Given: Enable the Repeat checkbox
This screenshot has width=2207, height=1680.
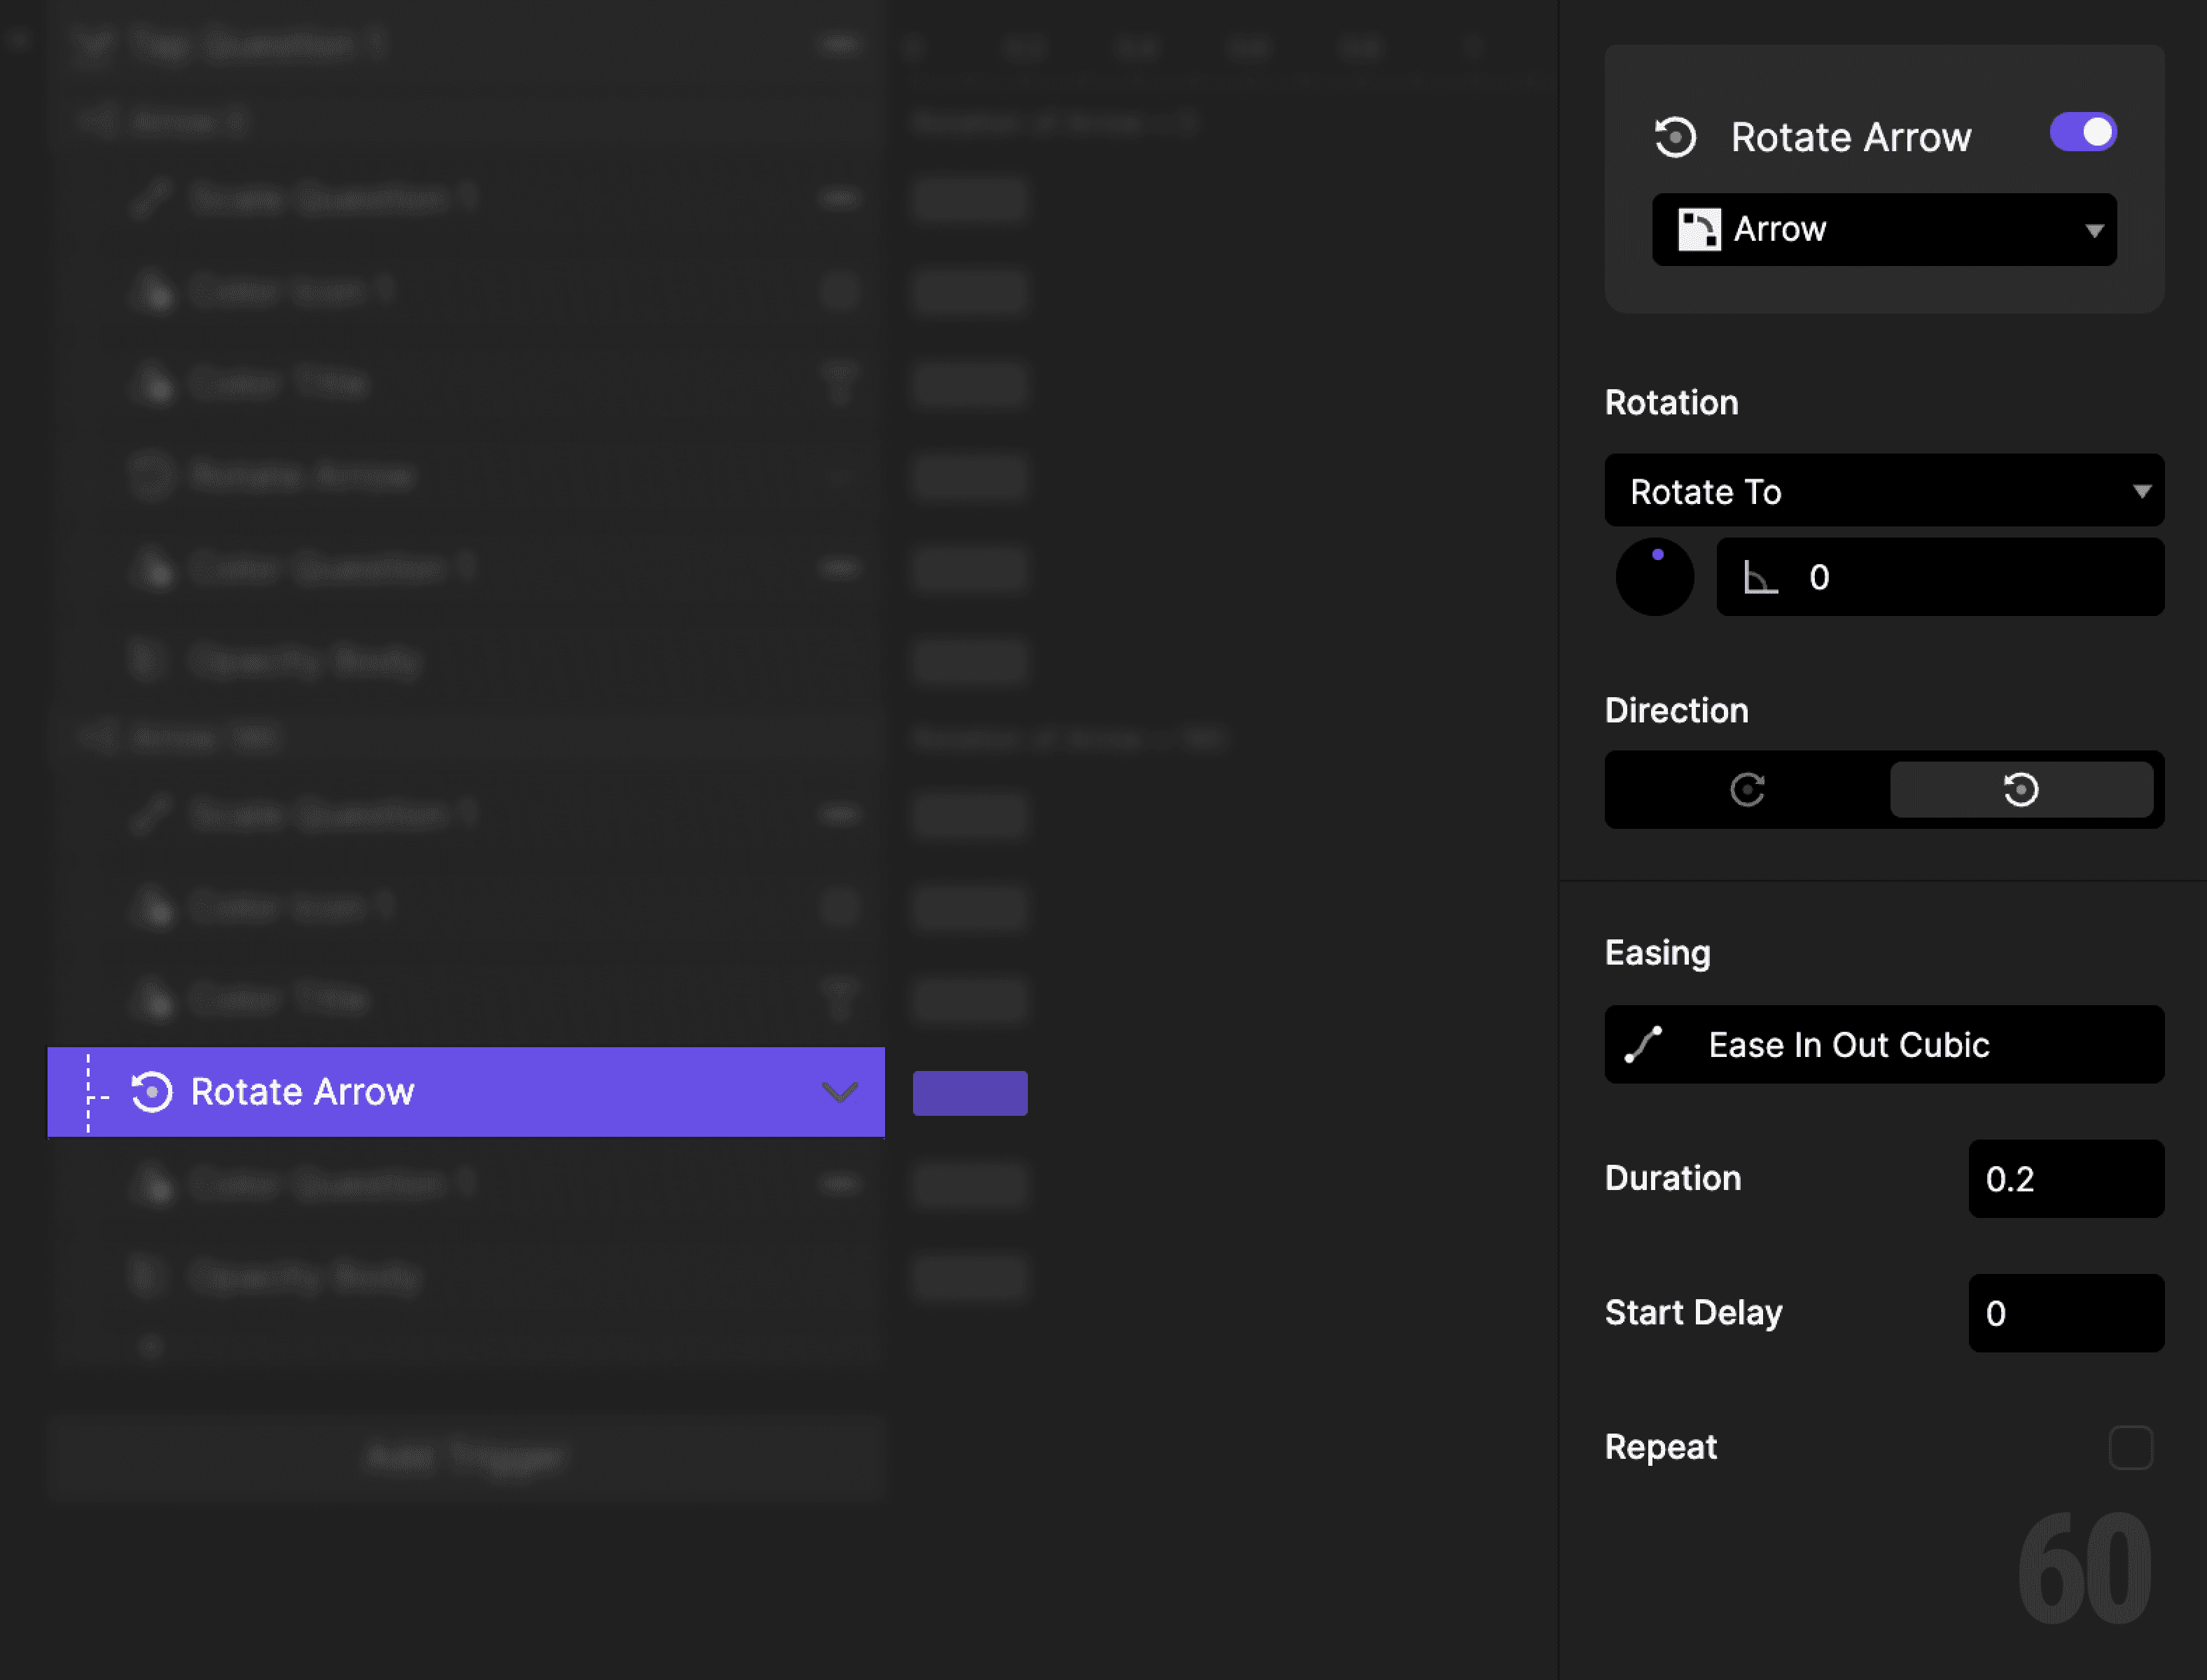Looking at the screenshot, I should click(x=2131, y=1447).
